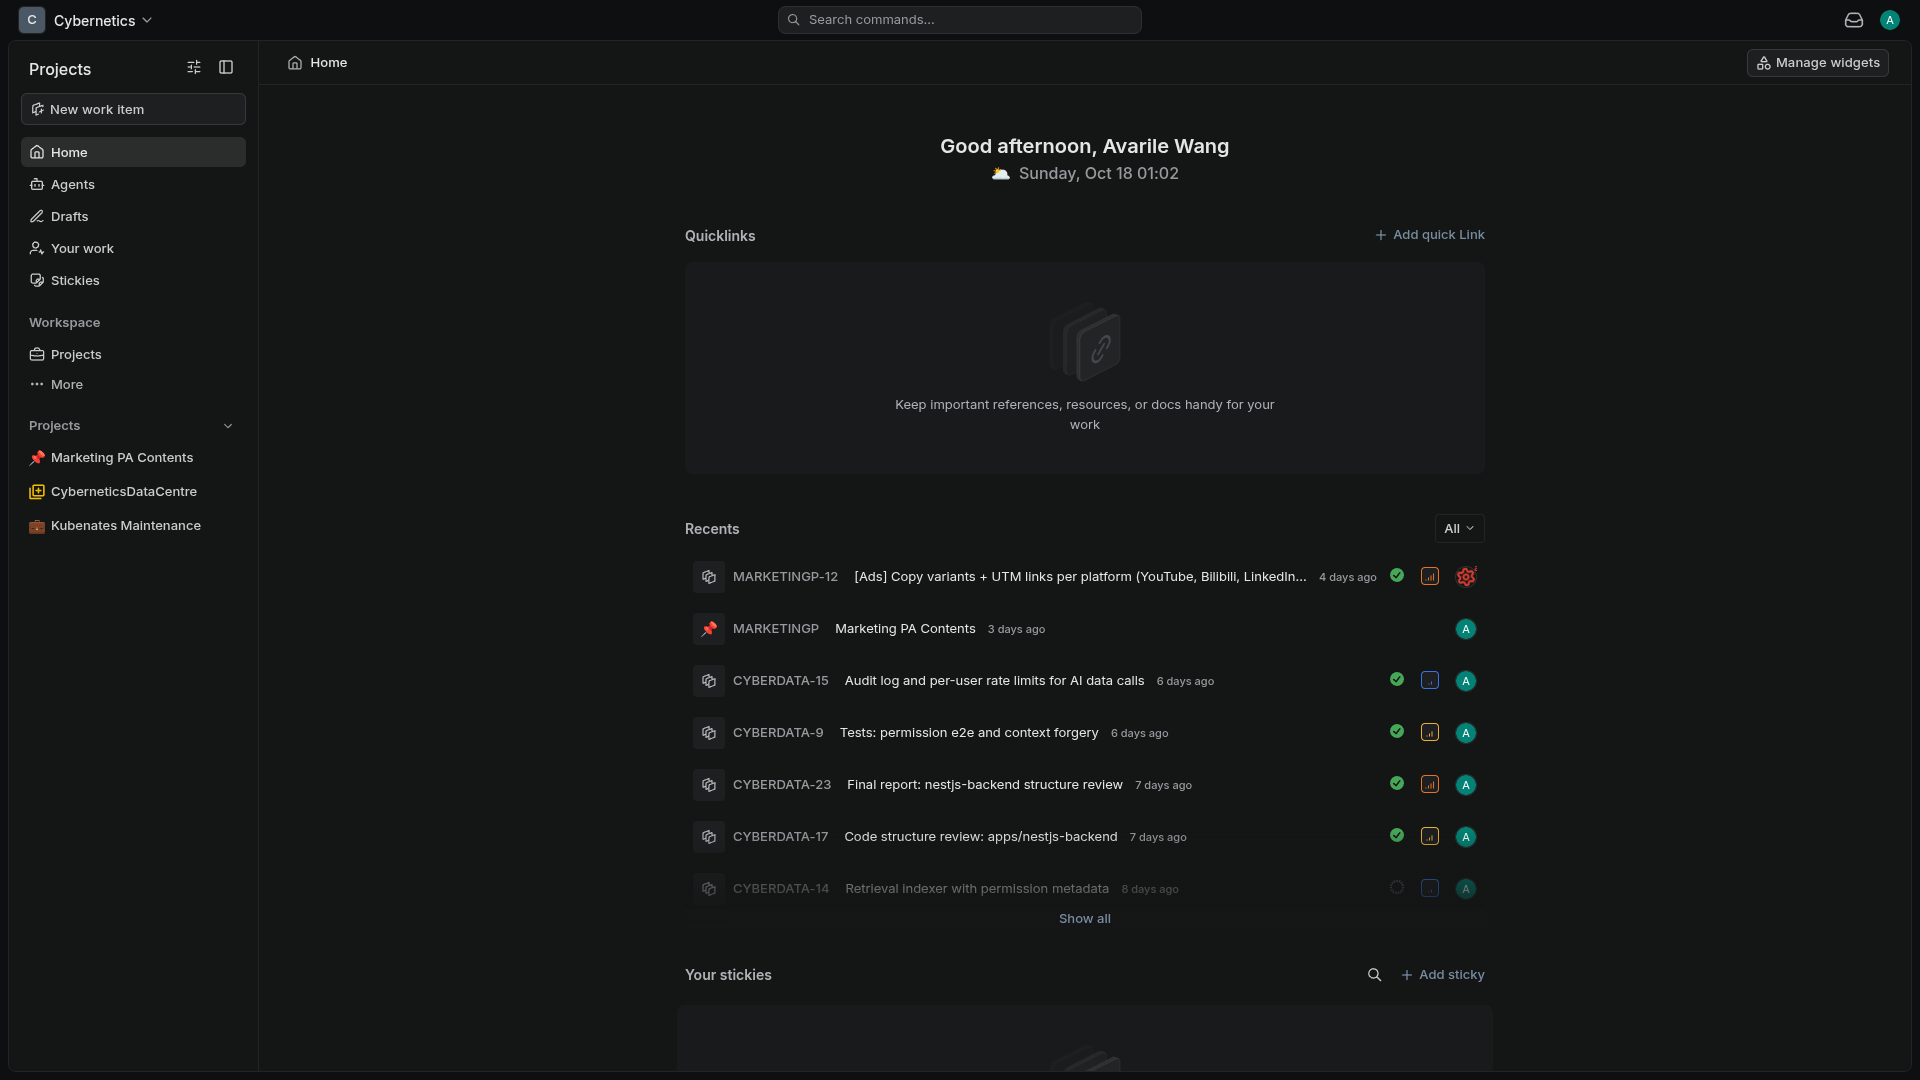Open Your work in the sidebar

click(x=133, y=248)
